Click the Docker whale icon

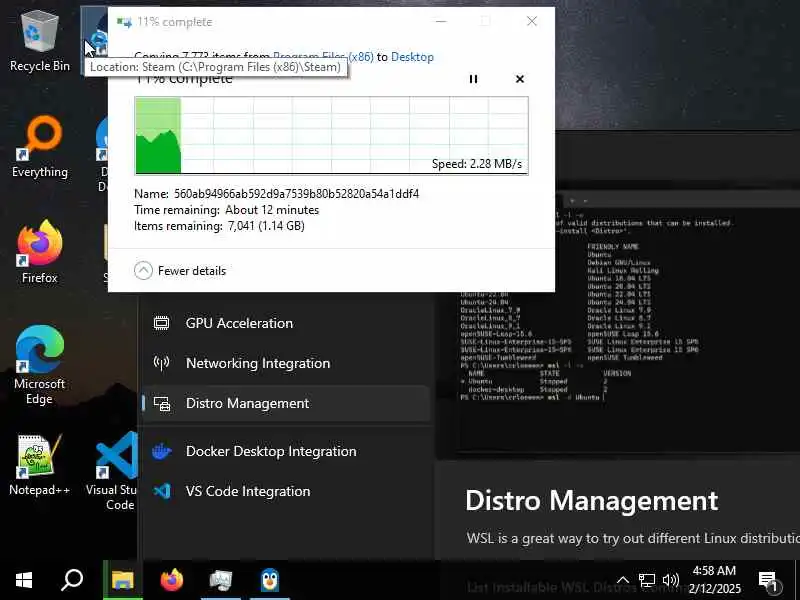[x=162, y=452]
